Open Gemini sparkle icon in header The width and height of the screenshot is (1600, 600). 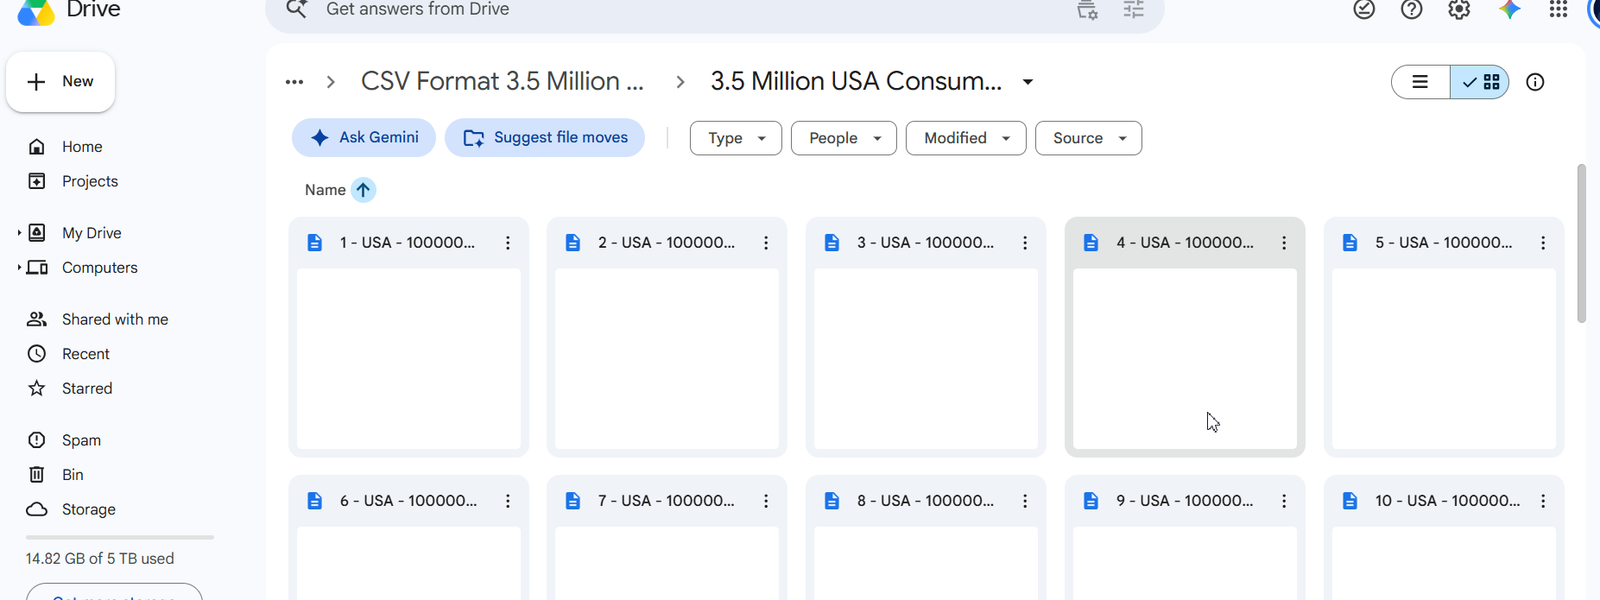click(1510, 10)
